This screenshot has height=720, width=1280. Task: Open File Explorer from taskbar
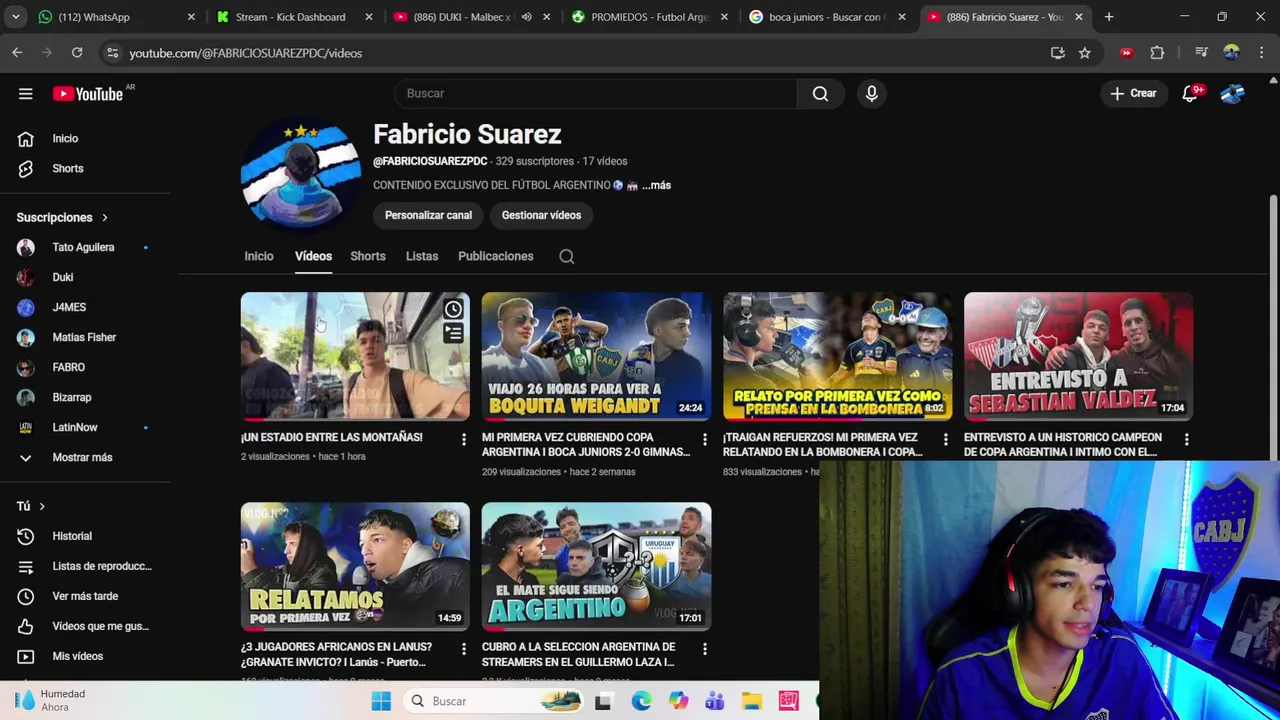[752, 701]
